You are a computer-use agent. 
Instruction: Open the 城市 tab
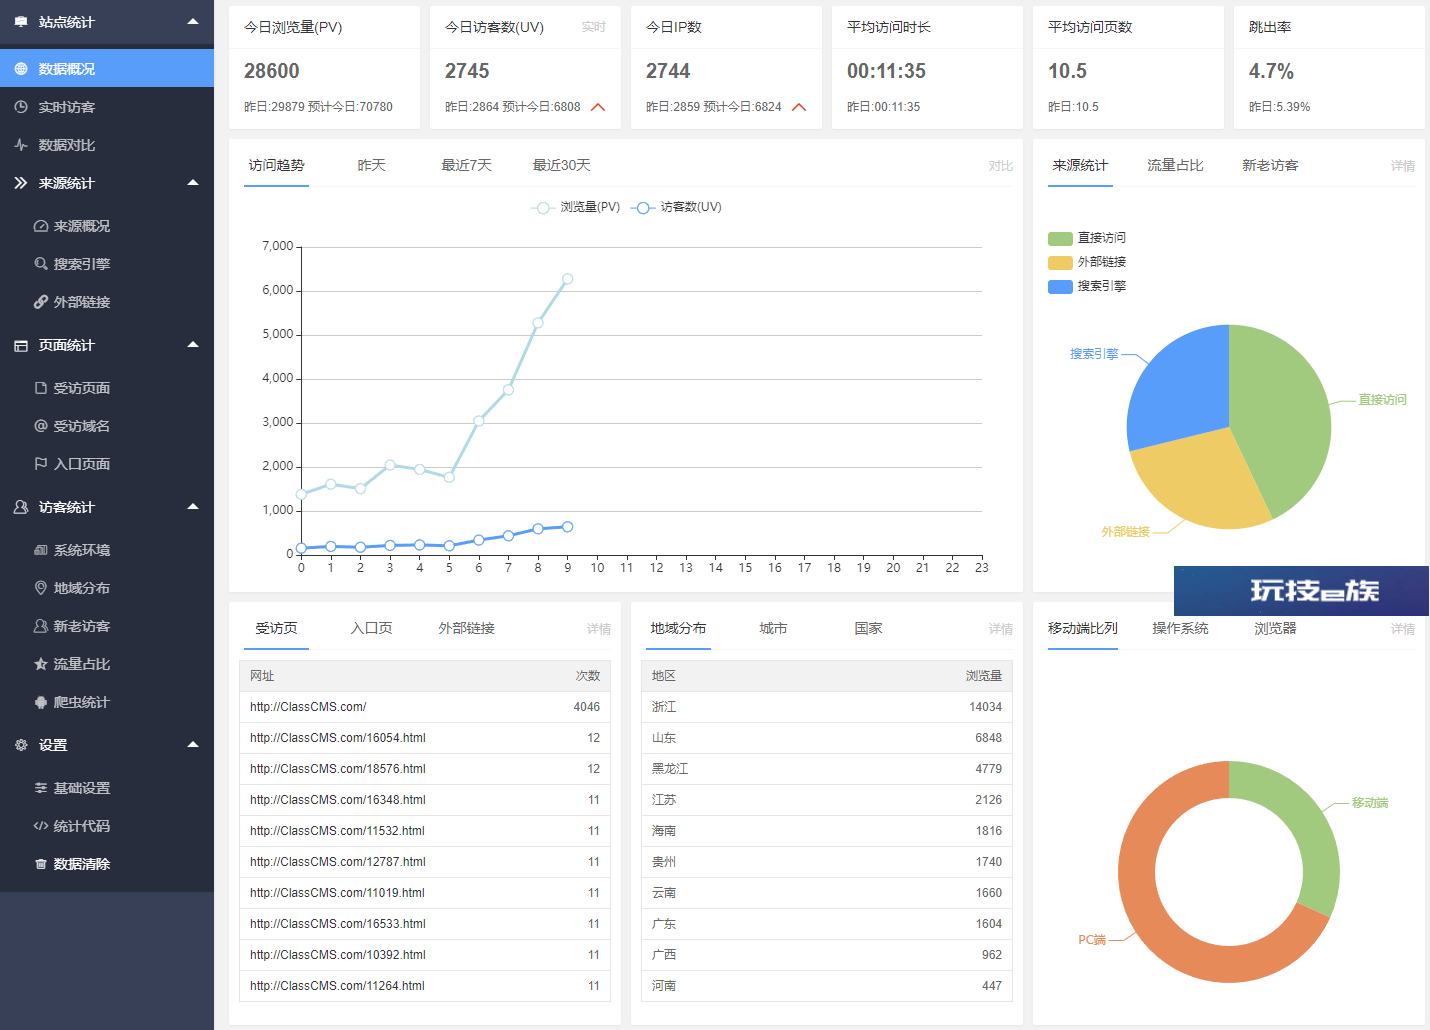[773, 628]
